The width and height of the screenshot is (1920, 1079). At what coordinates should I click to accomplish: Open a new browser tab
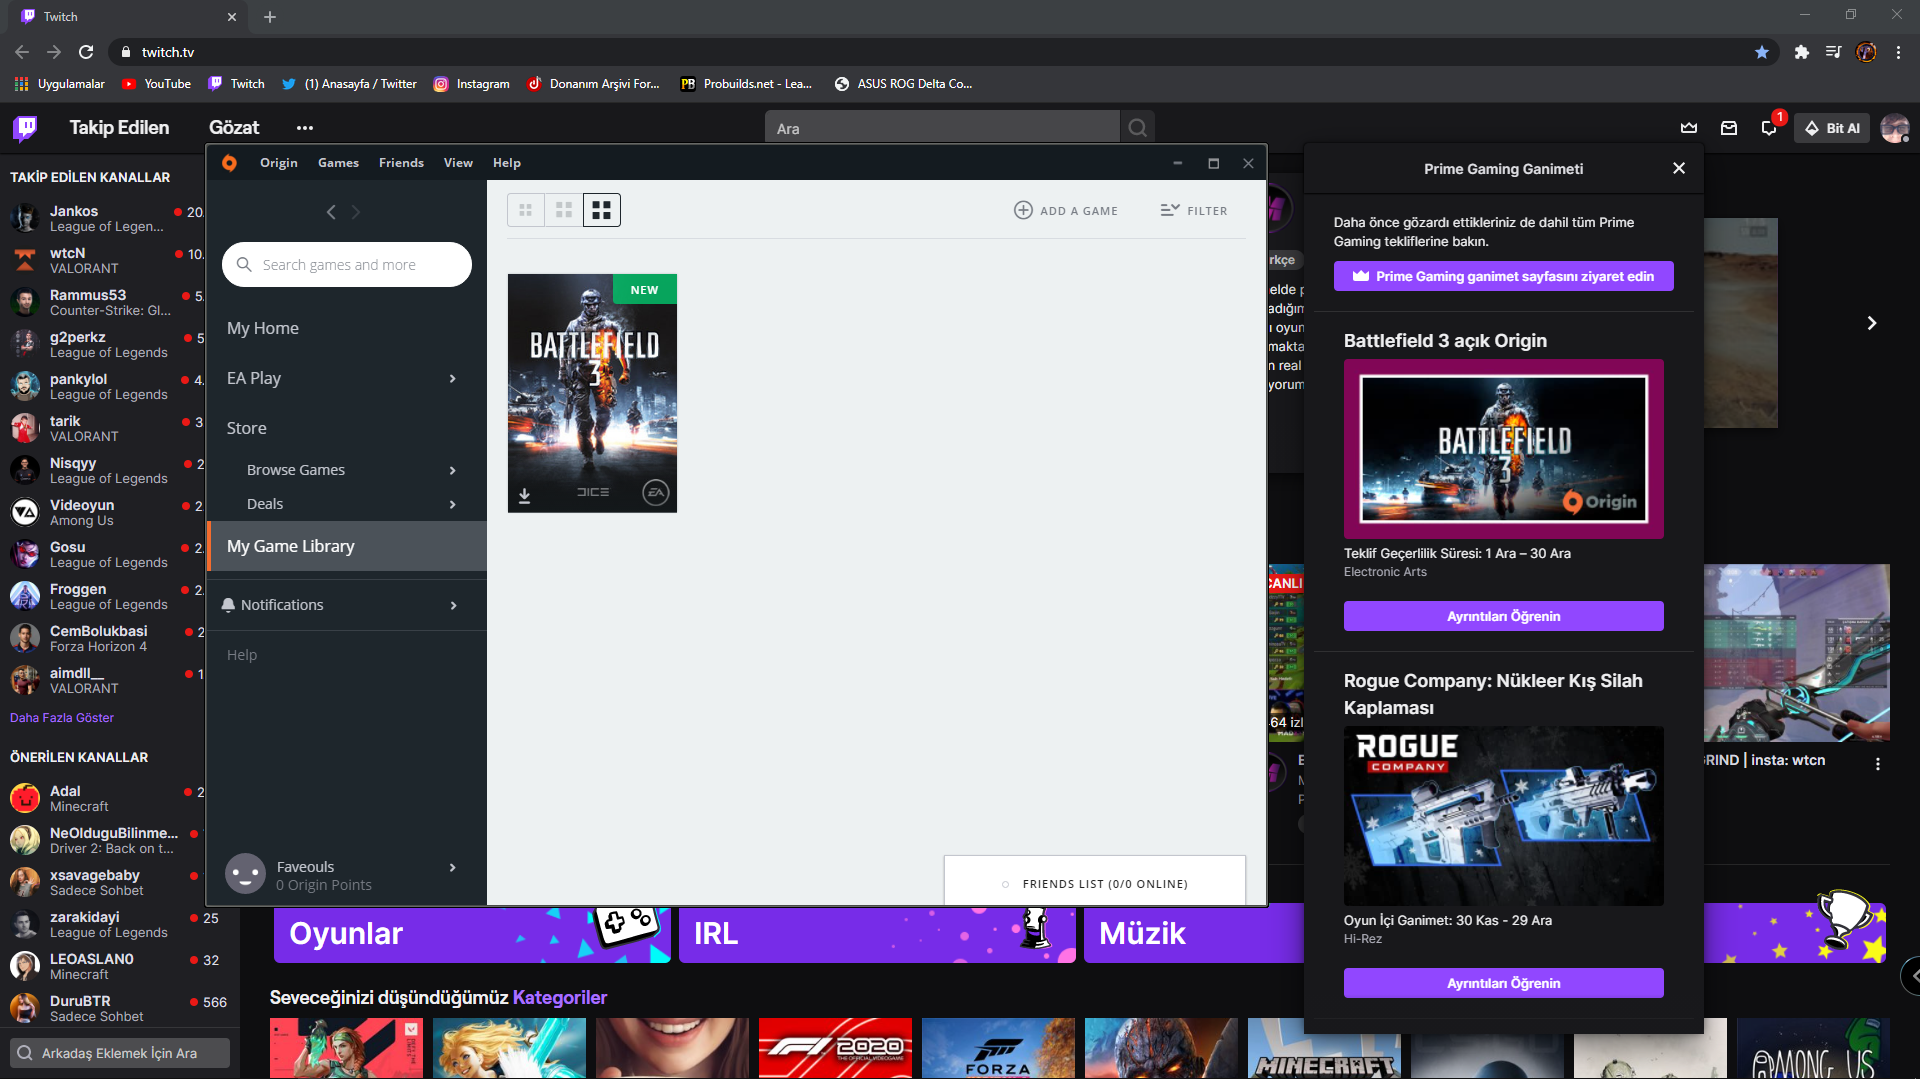tap(270, 17)
